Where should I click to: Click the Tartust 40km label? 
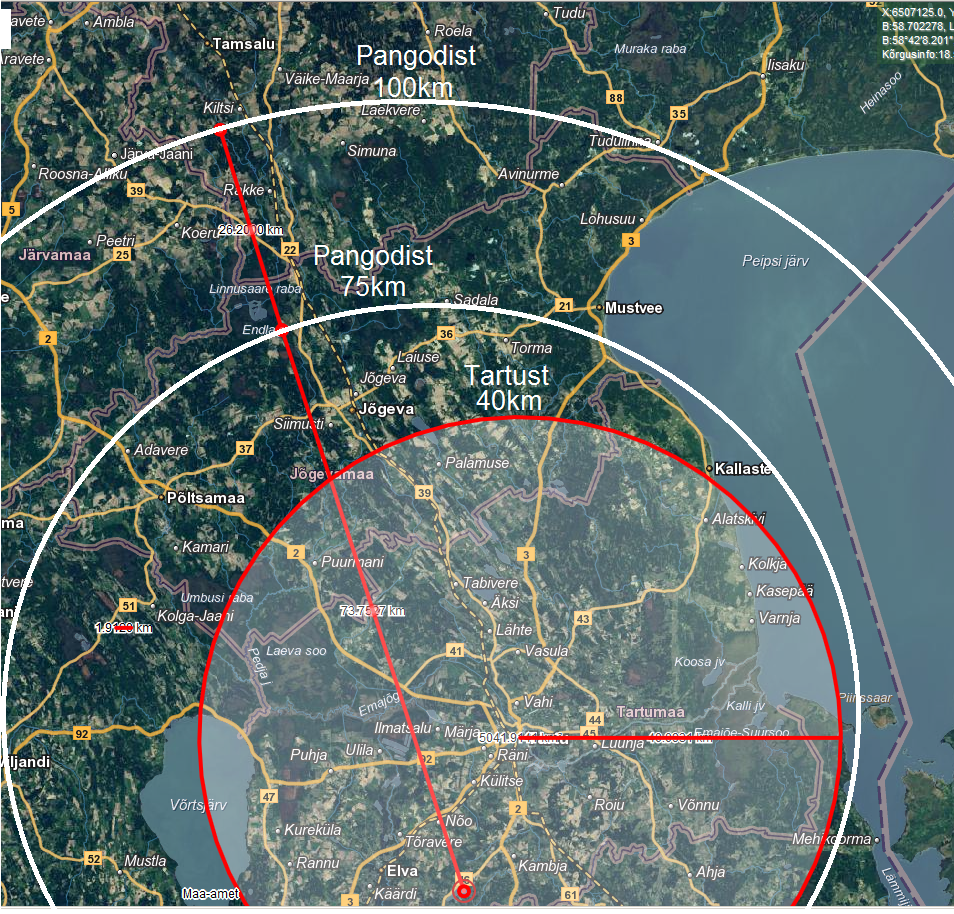click(x=507, y=388)
